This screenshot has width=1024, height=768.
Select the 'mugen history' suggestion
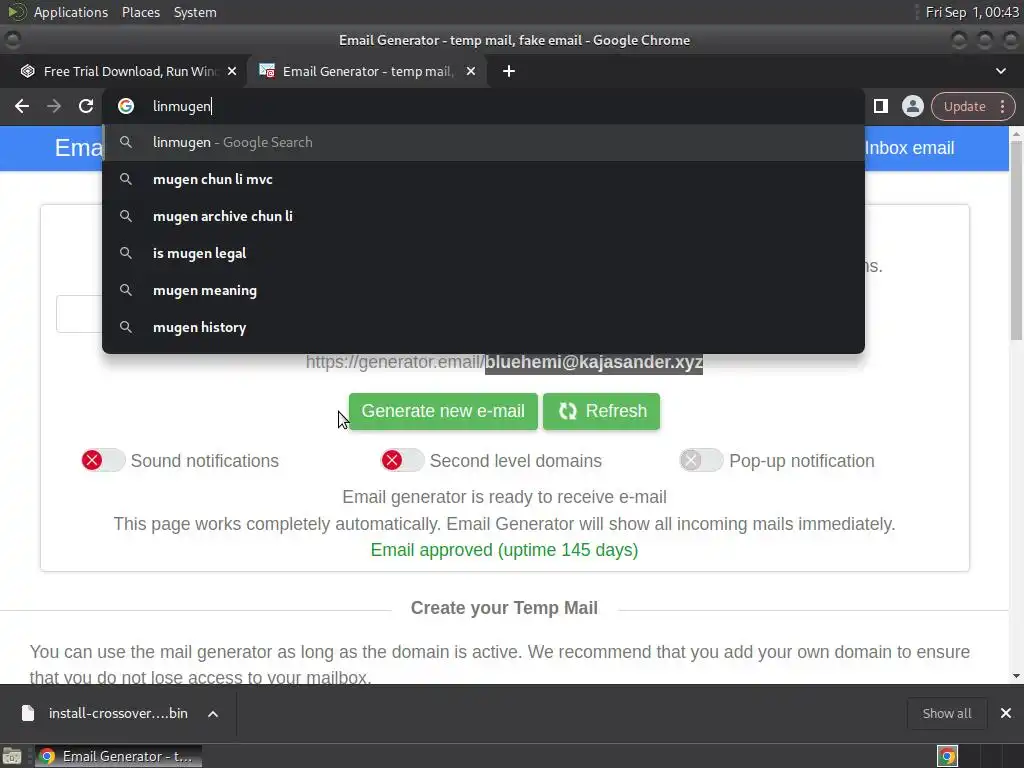click(x=483, y=327)
